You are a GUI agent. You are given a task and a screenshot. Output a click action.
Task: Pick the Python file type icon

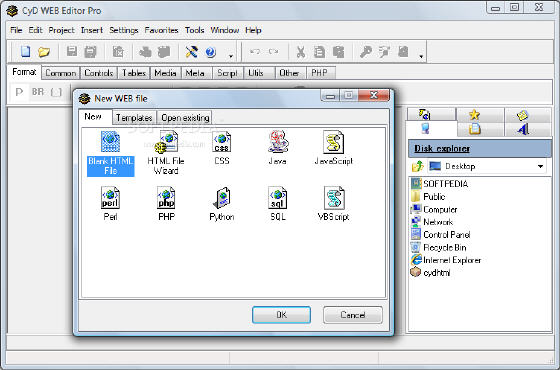coord(221,198)
